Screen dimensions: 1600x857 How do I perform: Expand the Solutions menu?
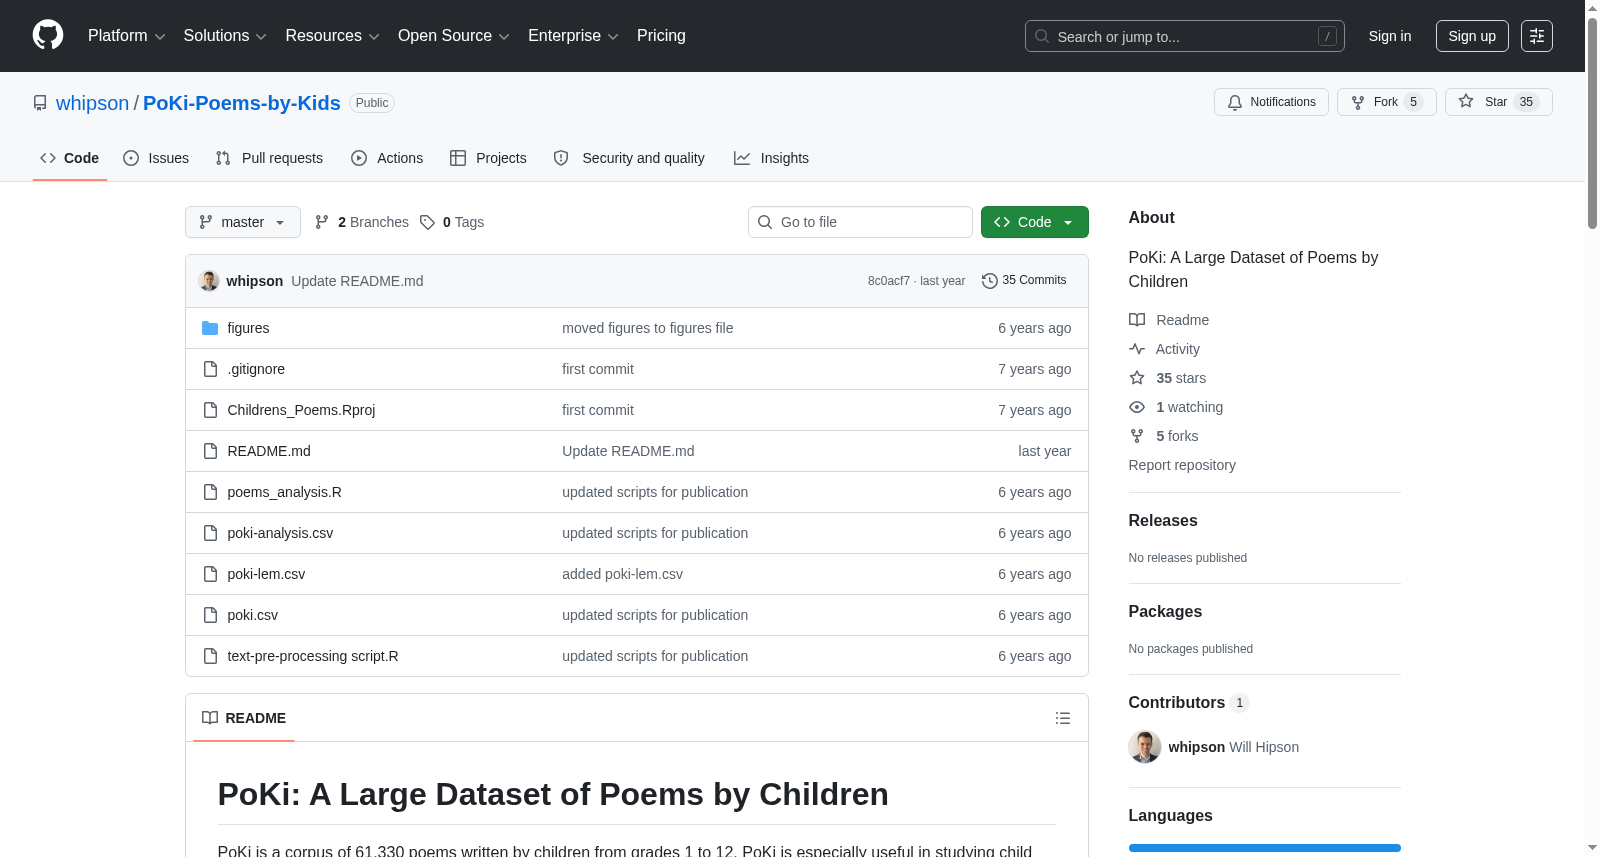[x=225, y=36]
